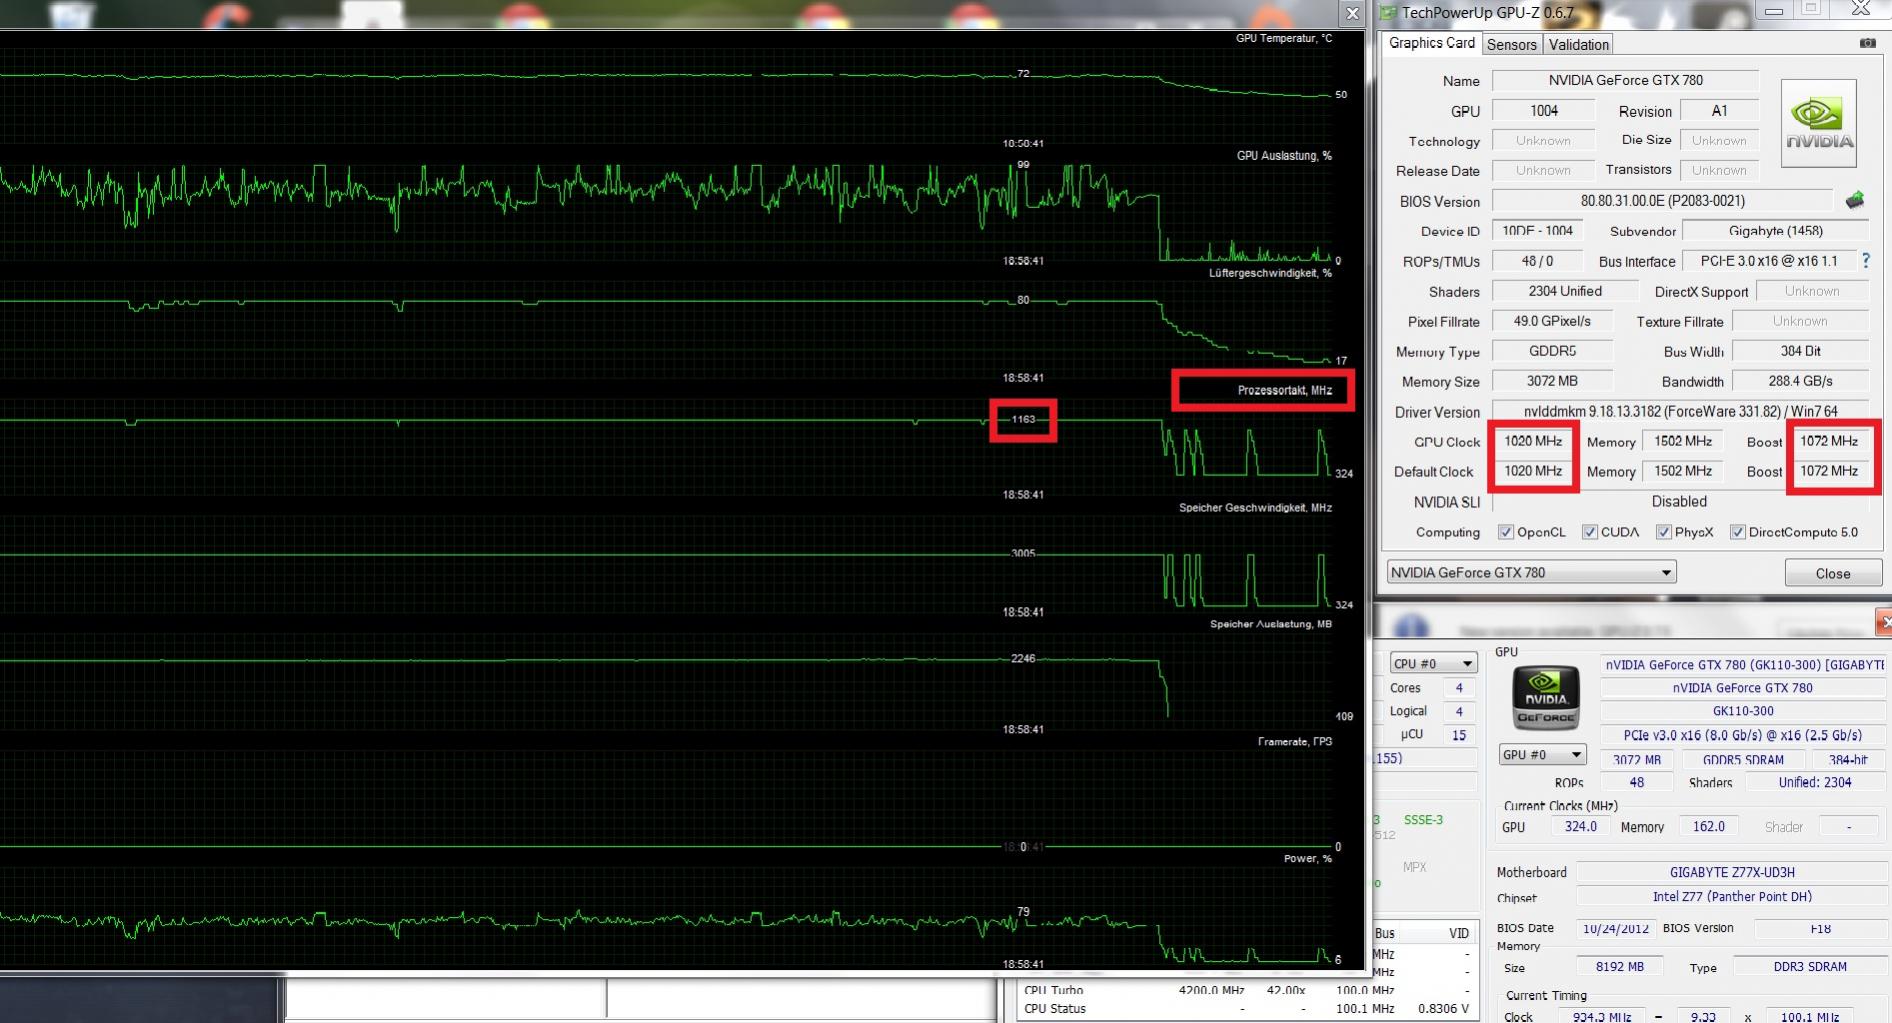Click the DDR3 SDRAM memory type value
Image resolution: width=1892 pixels, height=1023 pixels.
[1809, 967]
